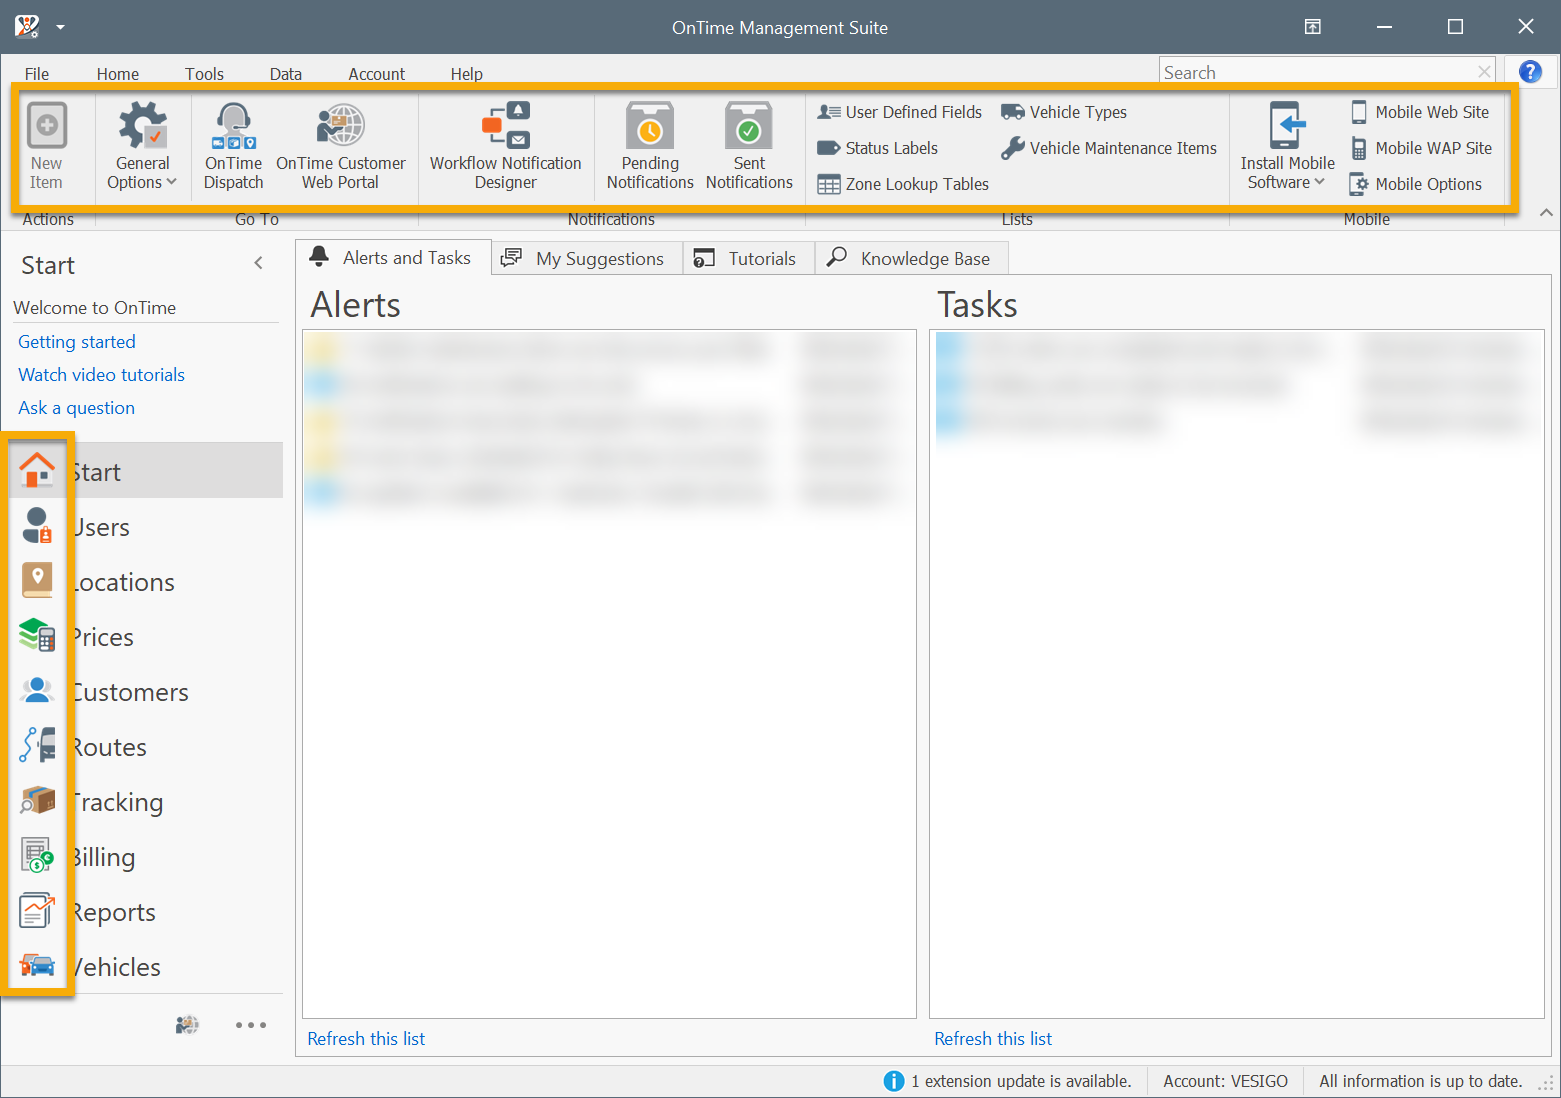Clear the Search field with X
The width and height of the screenshot is (1561, 1098).
1485,72
